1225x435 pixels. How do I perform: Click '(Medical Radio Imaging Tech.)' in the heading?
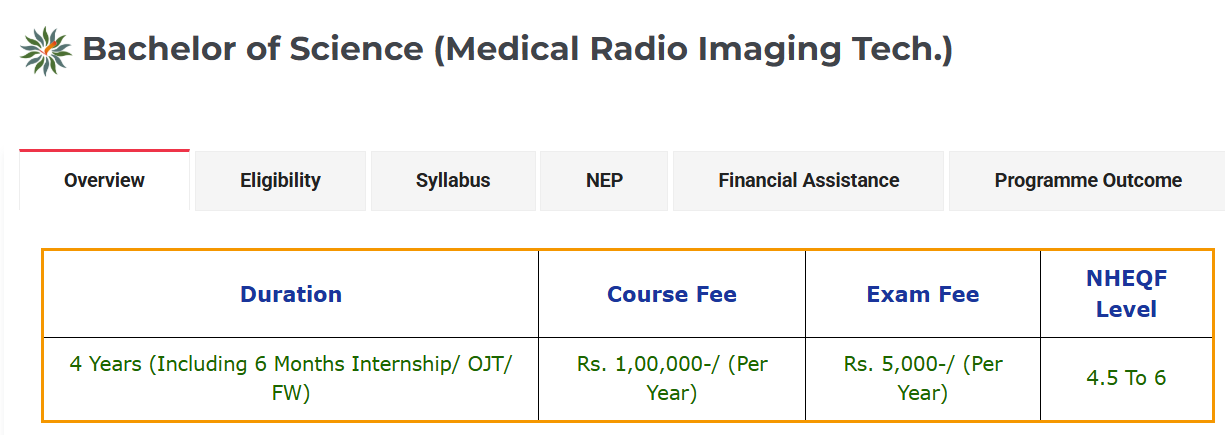692,49
